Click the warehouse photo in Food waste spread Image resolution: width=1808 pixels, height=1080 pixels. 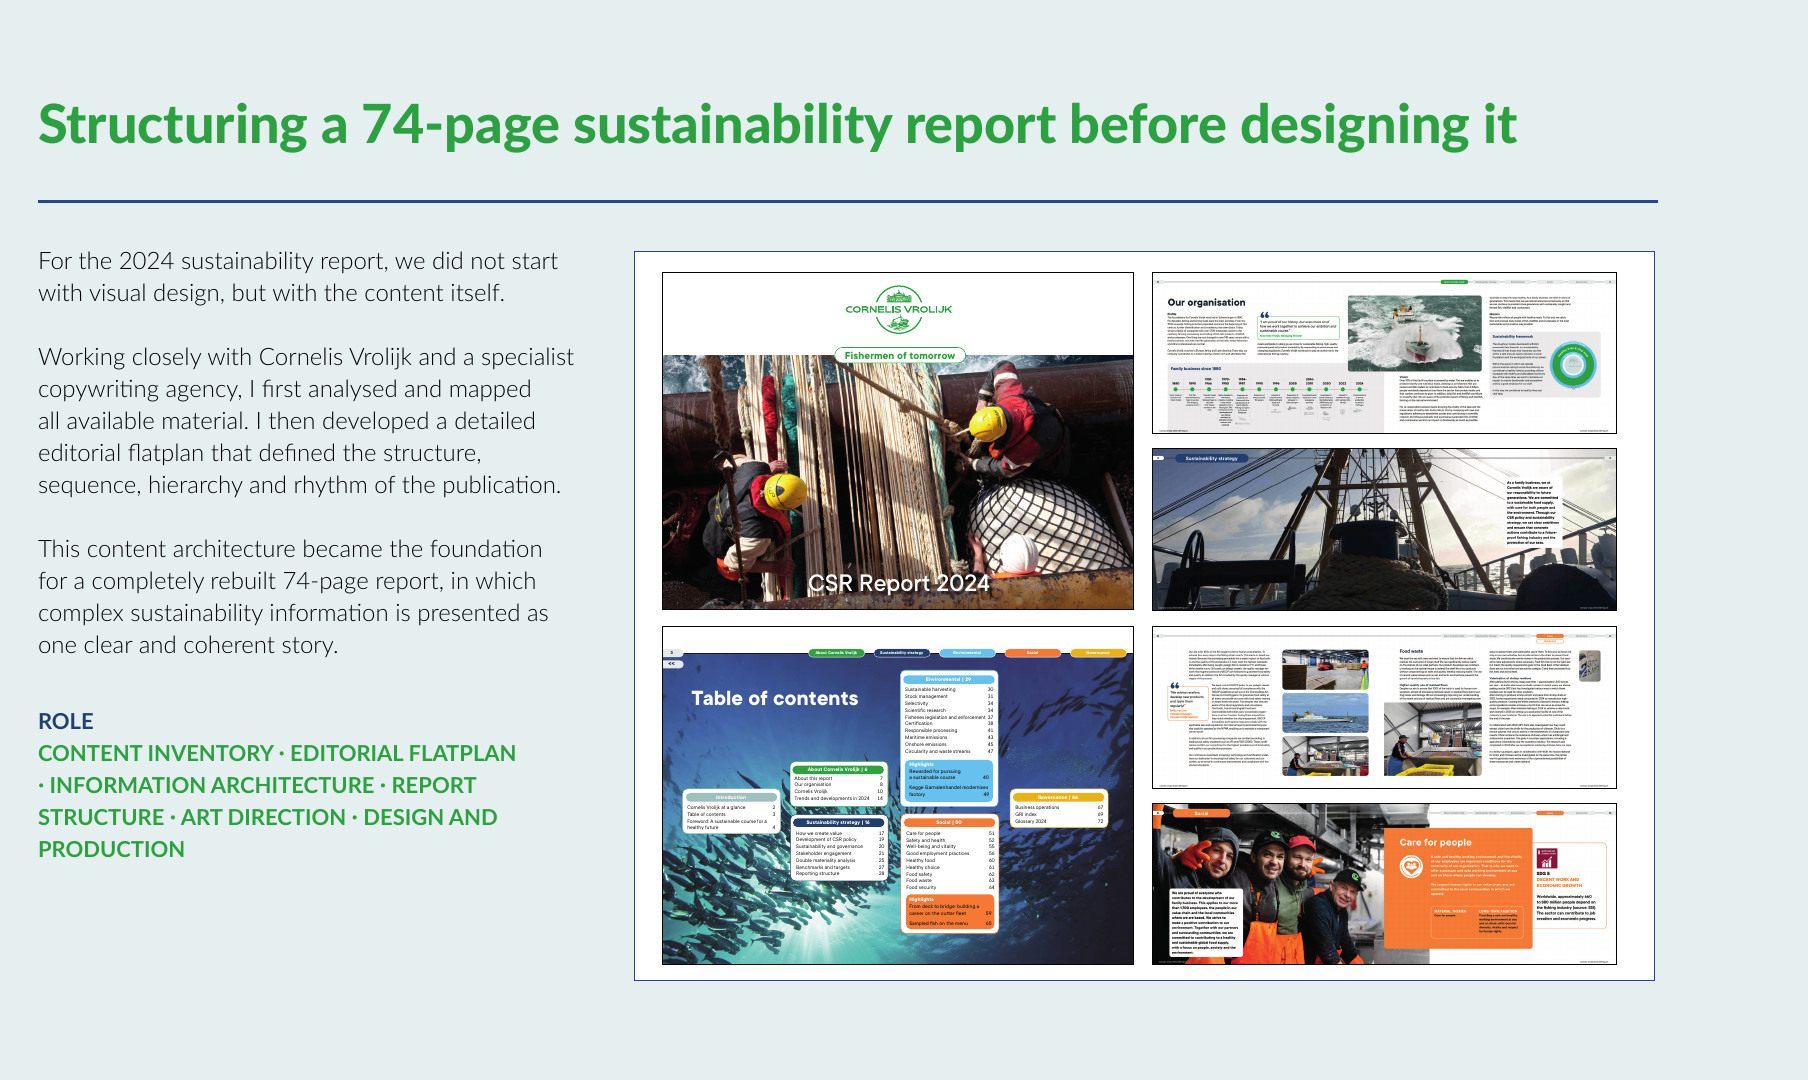[1325, 670]
